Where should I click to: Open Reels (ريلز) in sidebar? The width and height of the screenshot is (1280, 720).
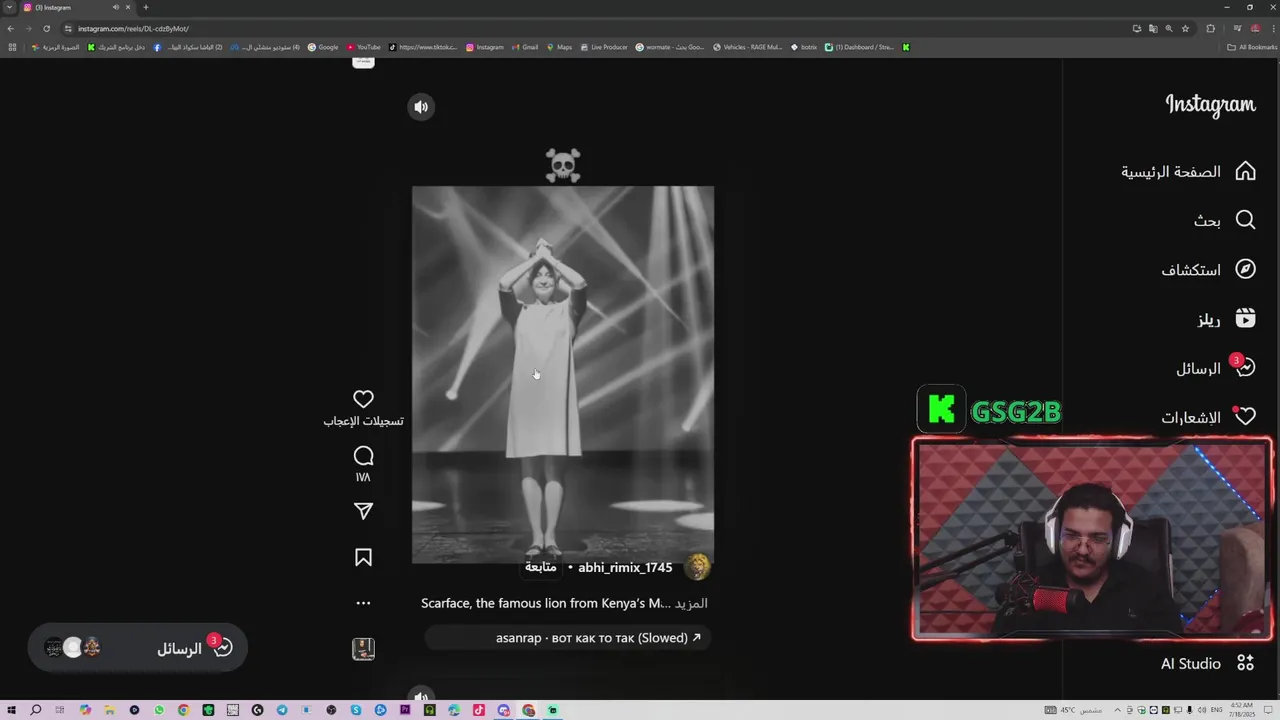[x=1226, y=319]
